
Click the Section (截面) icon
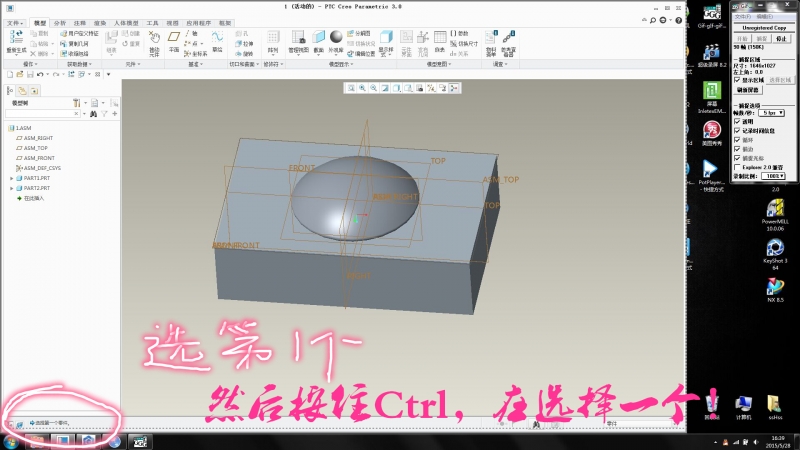(x=319, y=37)
